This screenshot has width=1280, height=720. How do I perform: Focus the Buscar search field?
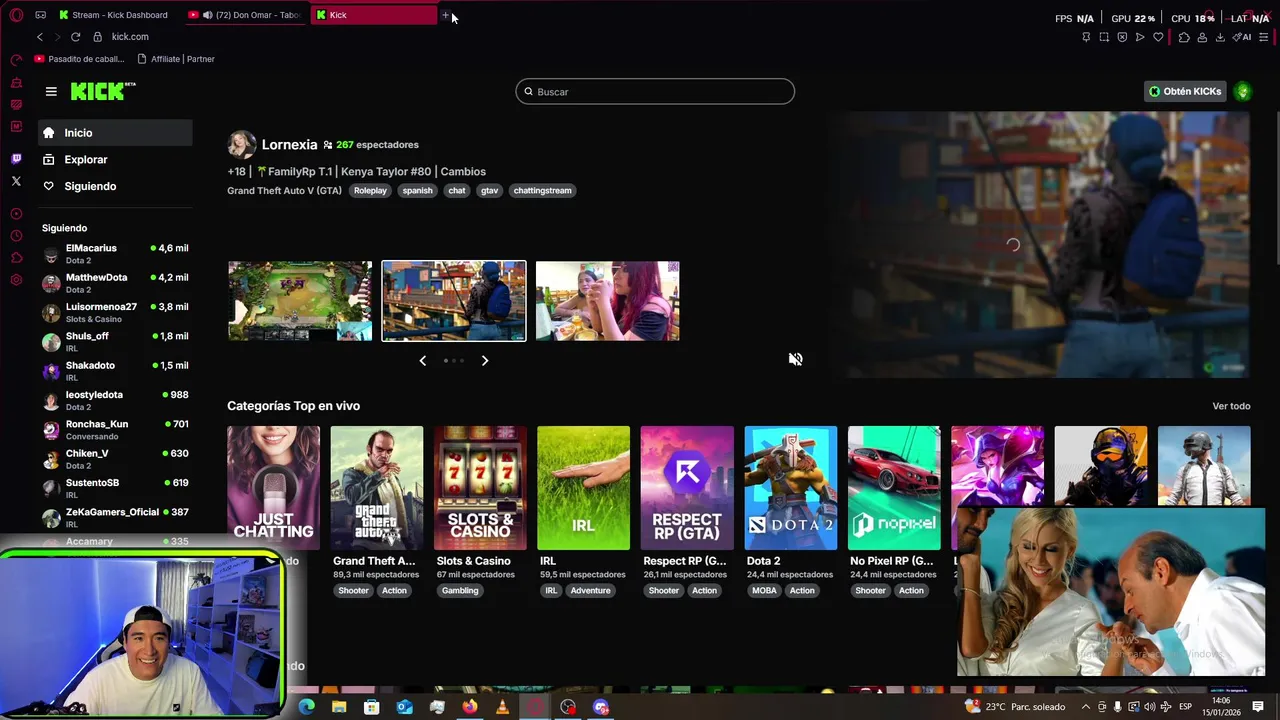655,91
